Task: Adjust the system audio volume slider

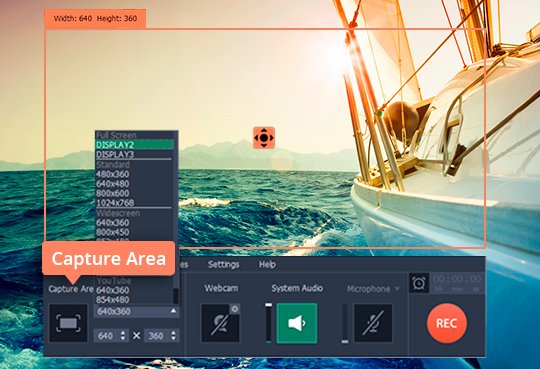Action: coord(269,323)
